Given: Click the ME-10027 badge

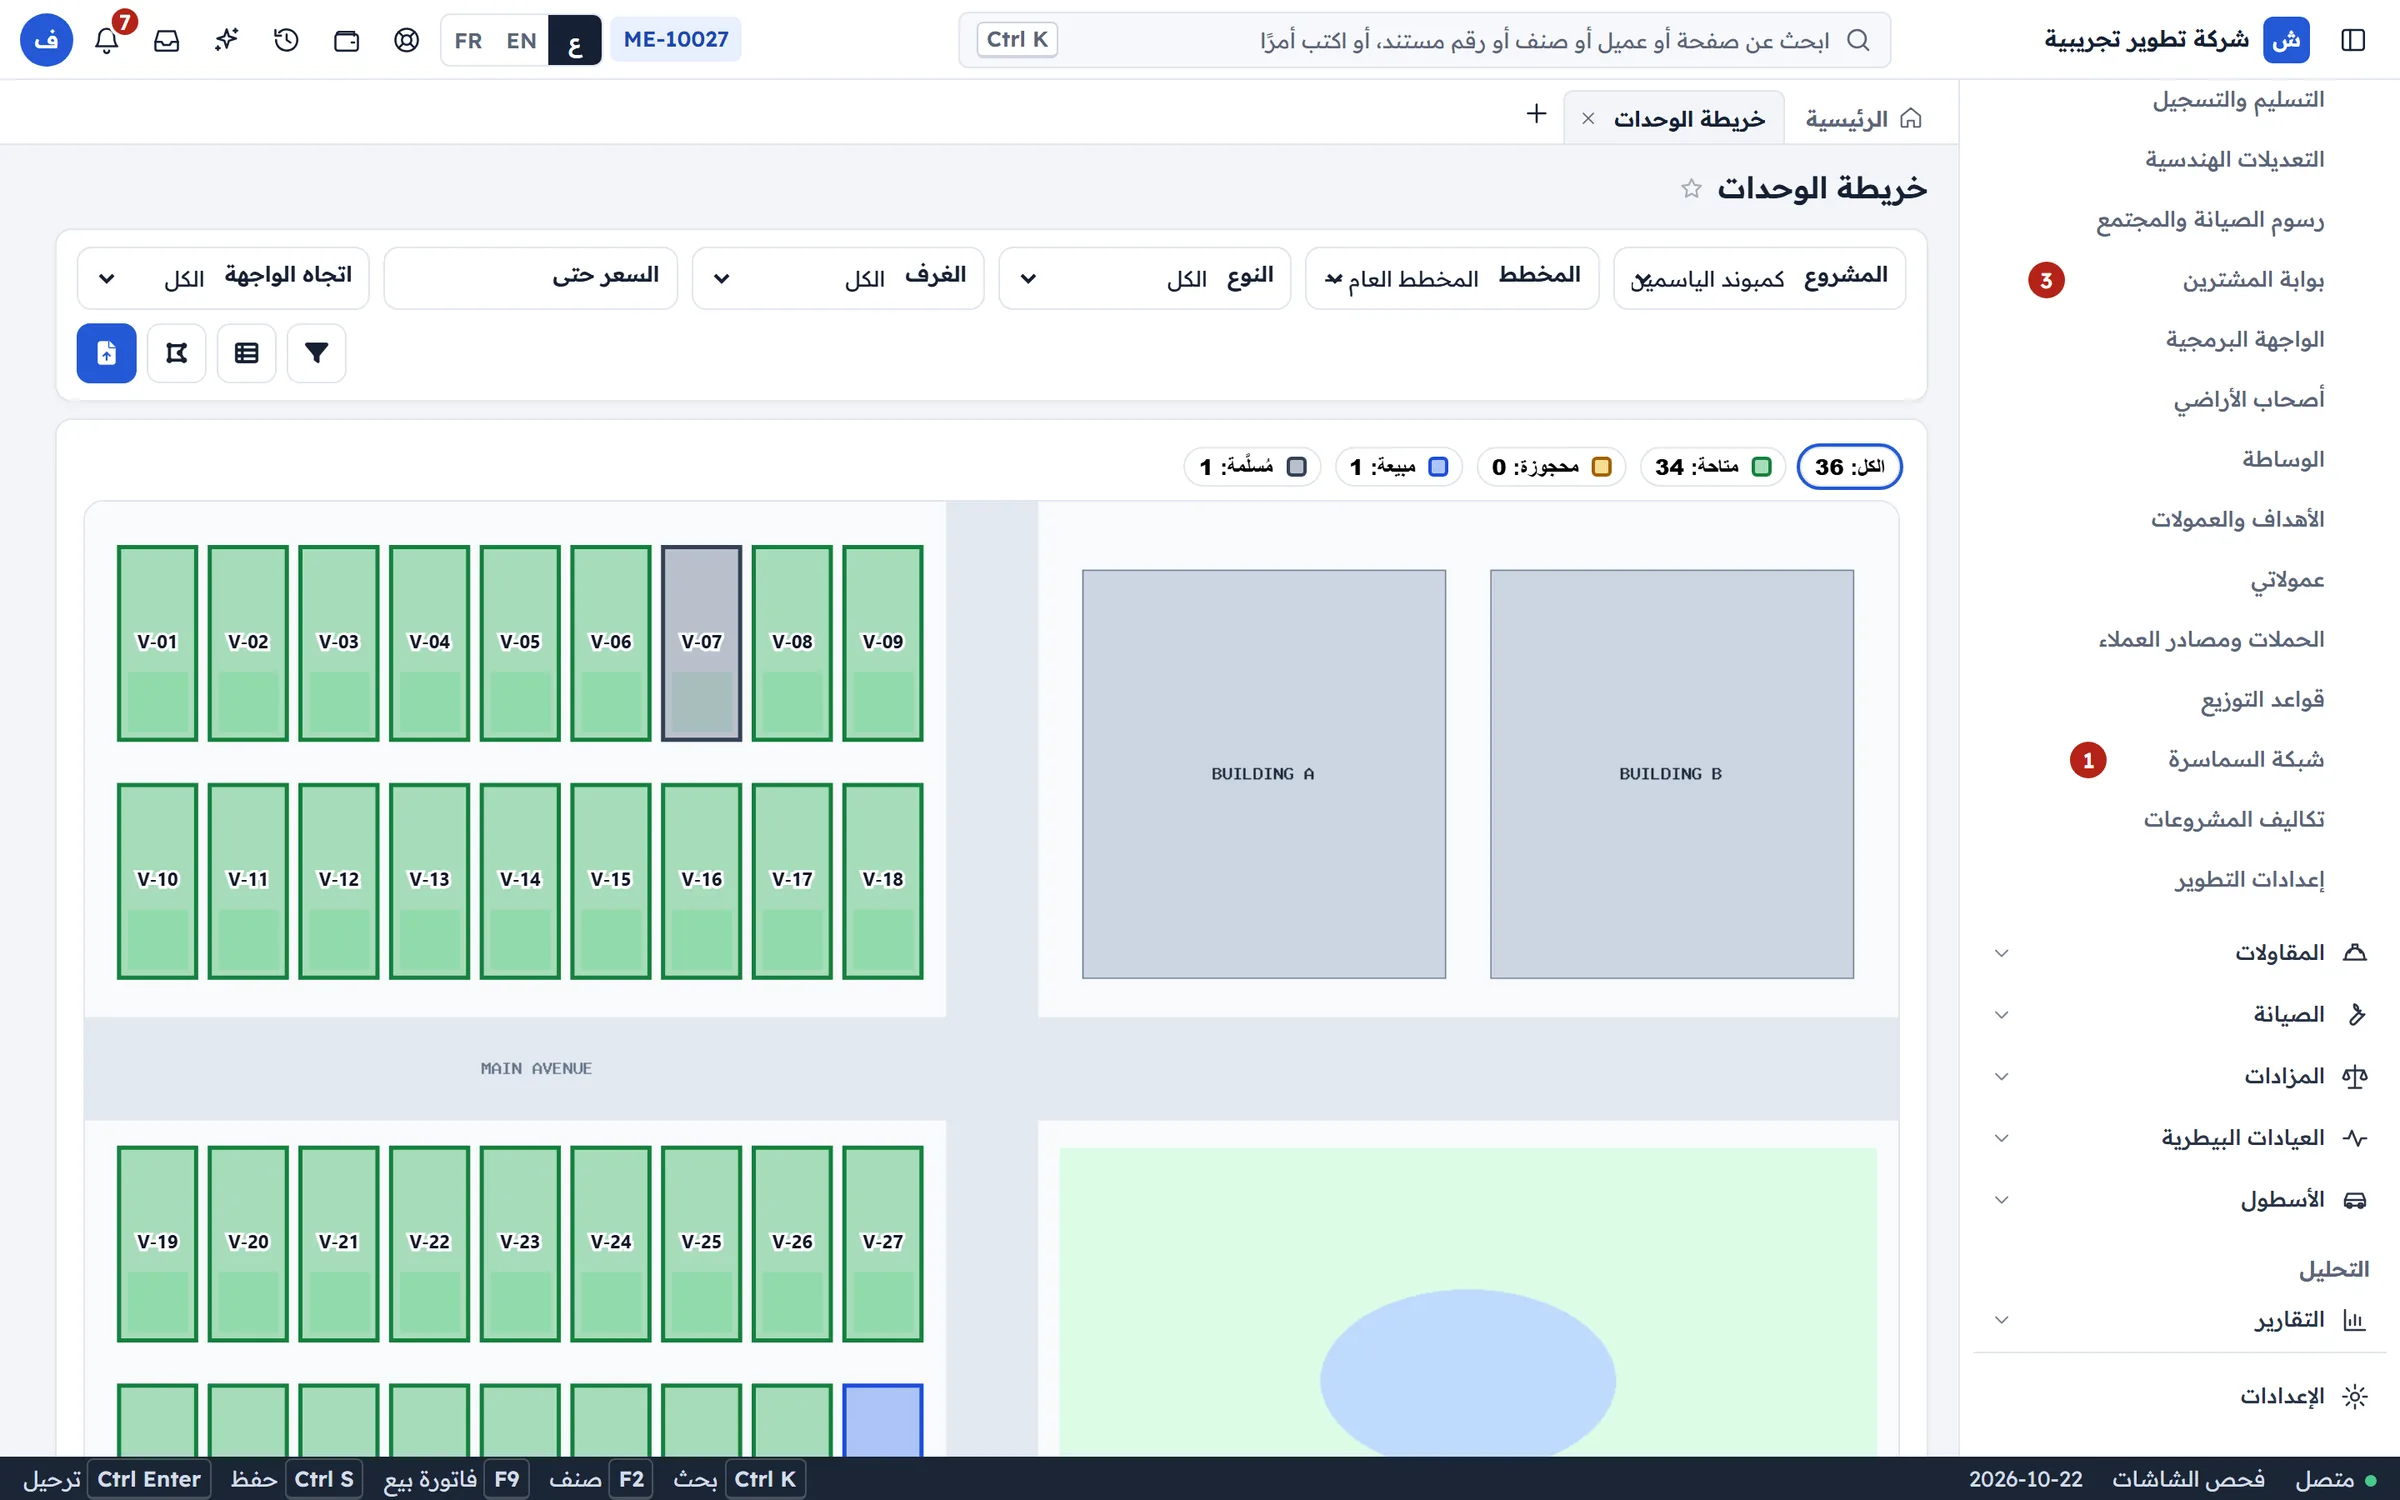Looking at the screenshot, I should (x=676, y=40).
